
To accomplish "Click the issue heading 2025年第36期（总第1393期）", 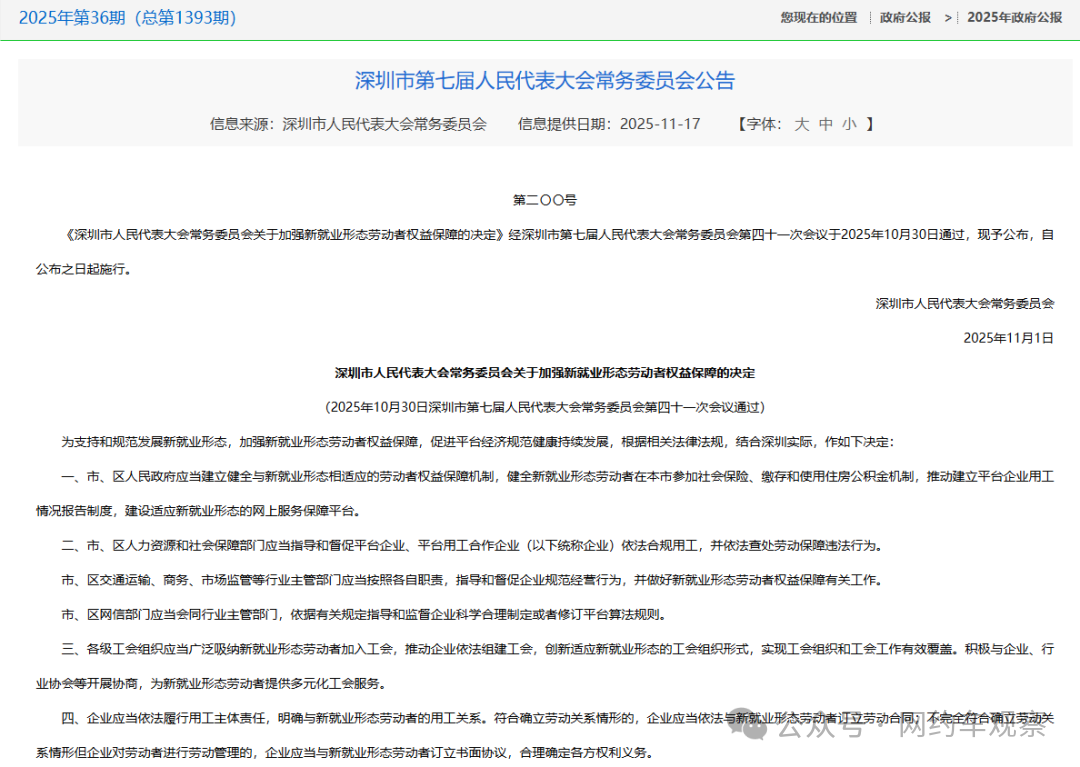I will [x=127, y=18].
